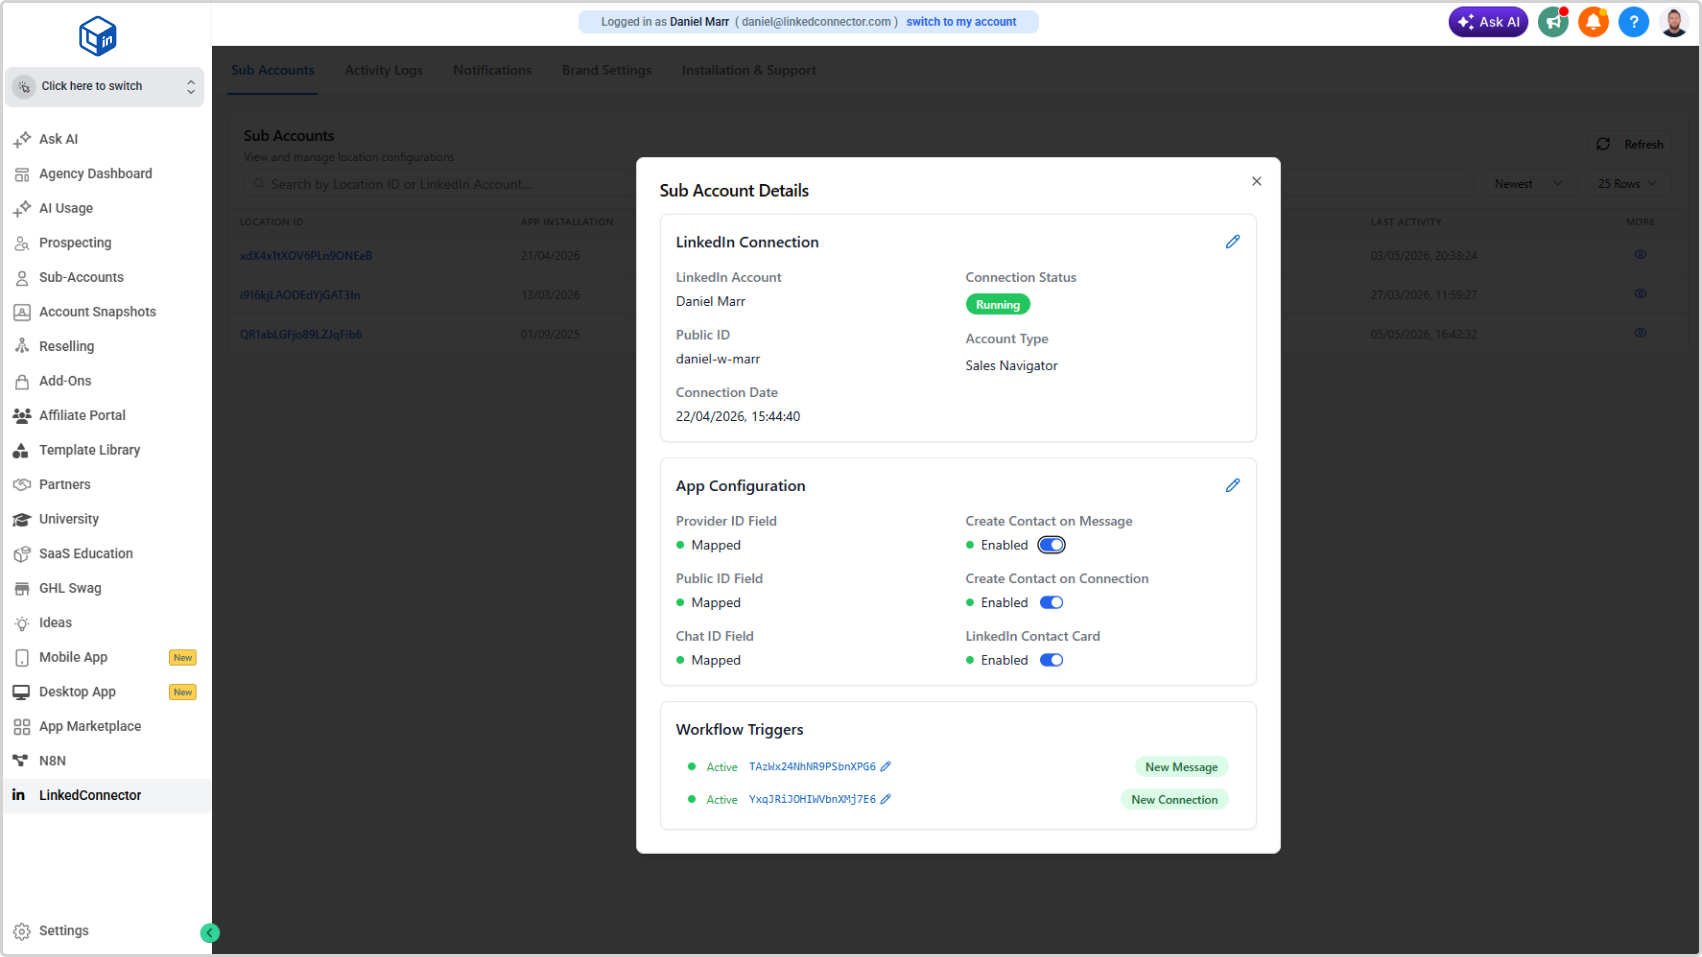The width and height of the screenshot is (1702, 957).
Task: Open trigger link TAzWx24NhNR9PSbnXPG6
Action: click(812, 767)
